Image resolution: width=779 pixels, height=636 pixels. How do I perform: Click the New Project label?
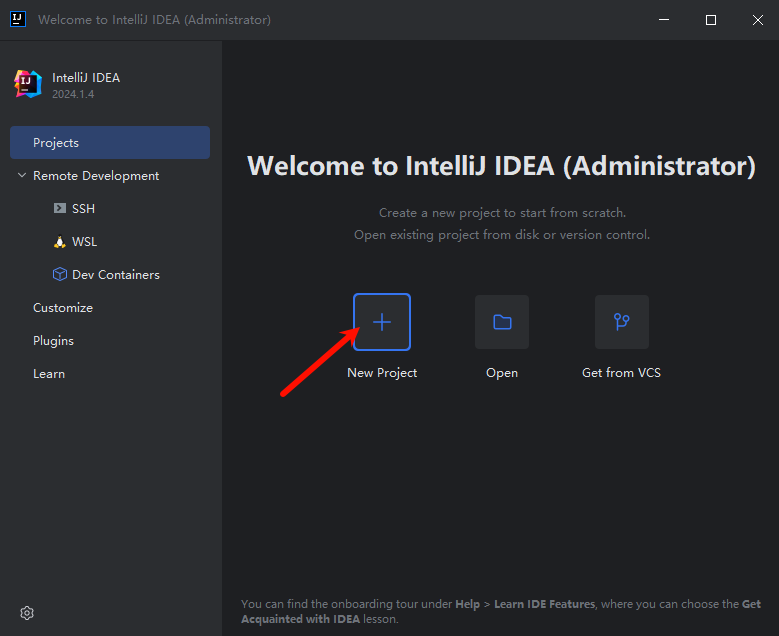click(x=382, y=373)
